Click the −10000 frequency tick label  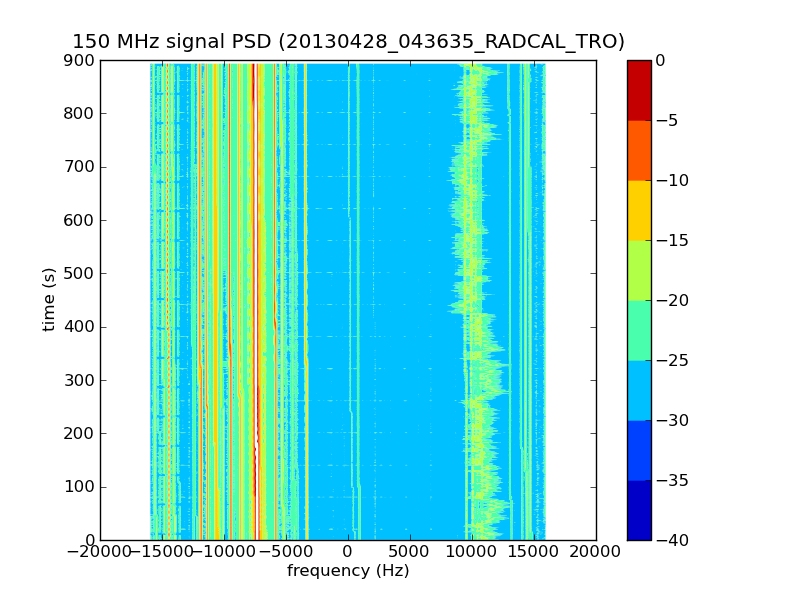pos(224,552)
